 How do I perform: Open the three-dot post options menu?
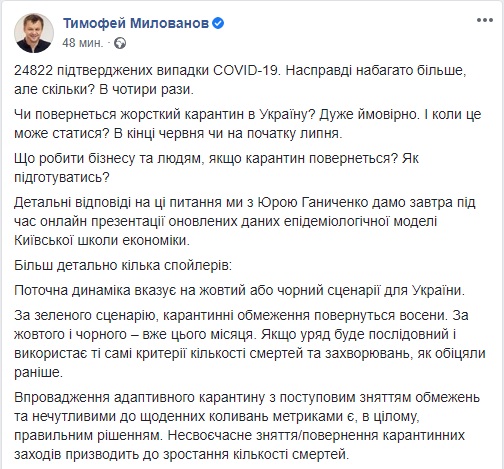[485, 20]
